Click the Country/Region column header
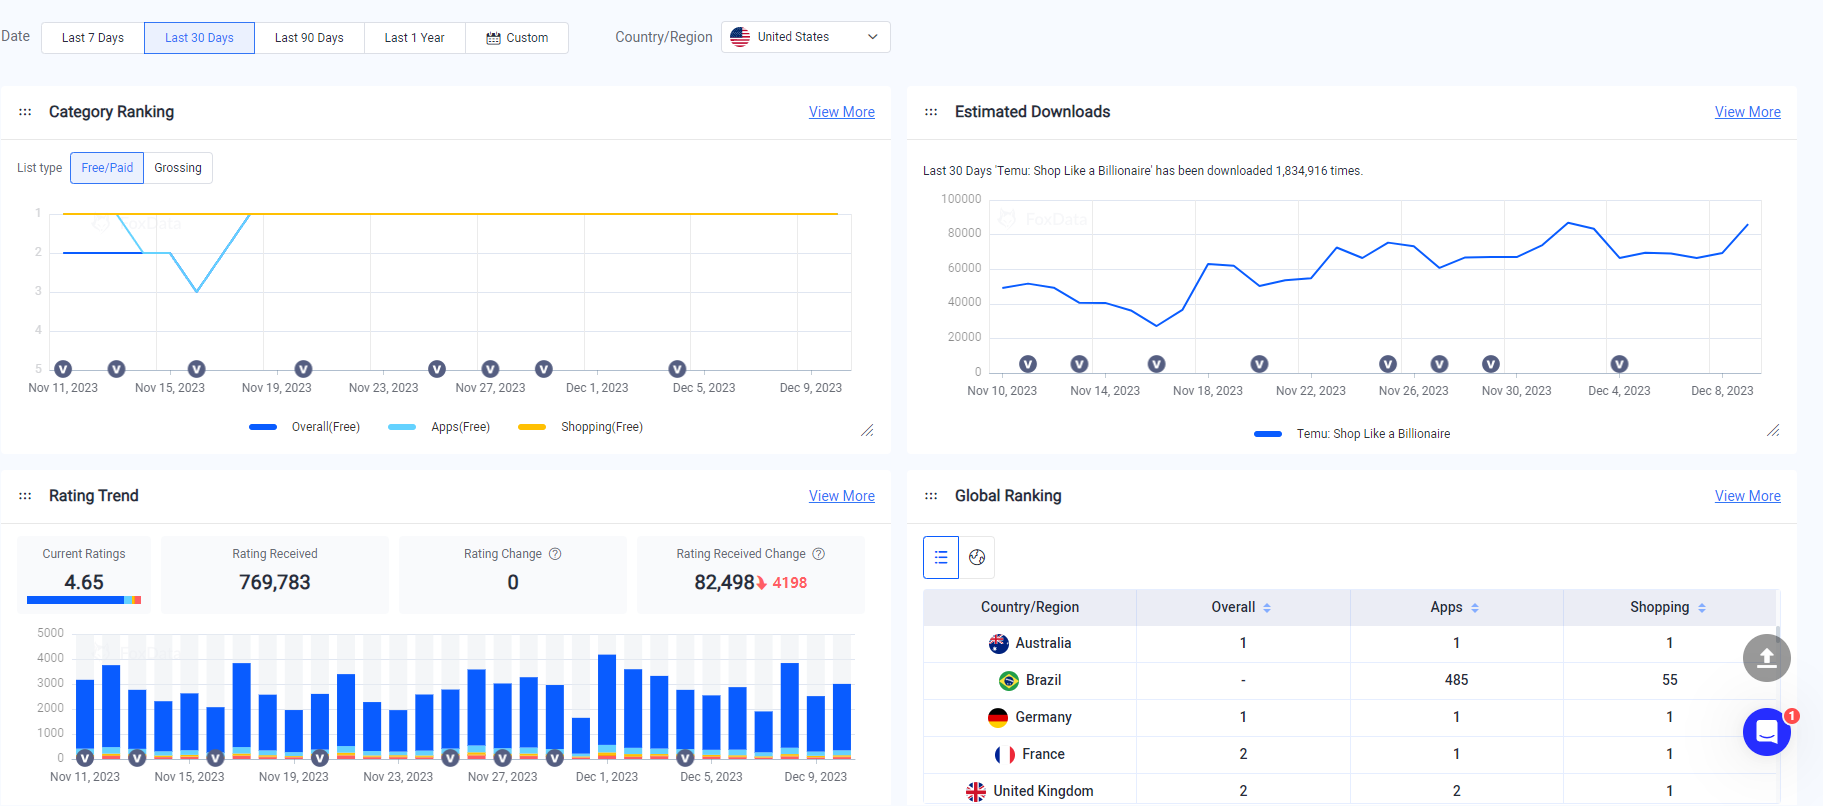1823x806 pixels. coord(1030,607)
